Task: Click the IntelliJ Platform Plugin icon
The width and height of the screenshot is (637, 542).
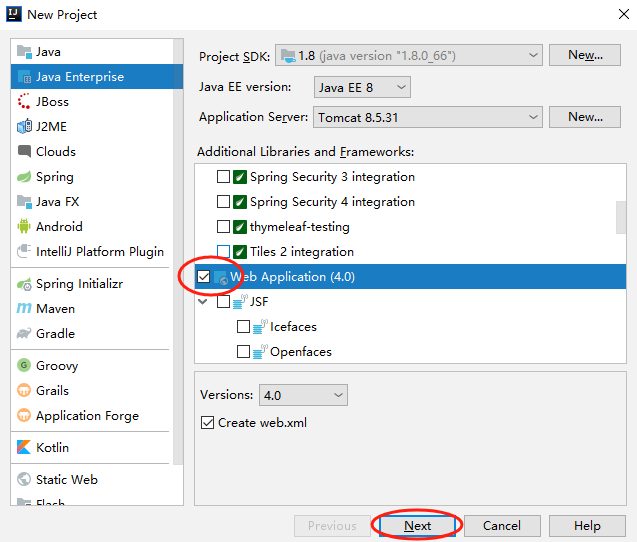Action: (x=24, y=251)
